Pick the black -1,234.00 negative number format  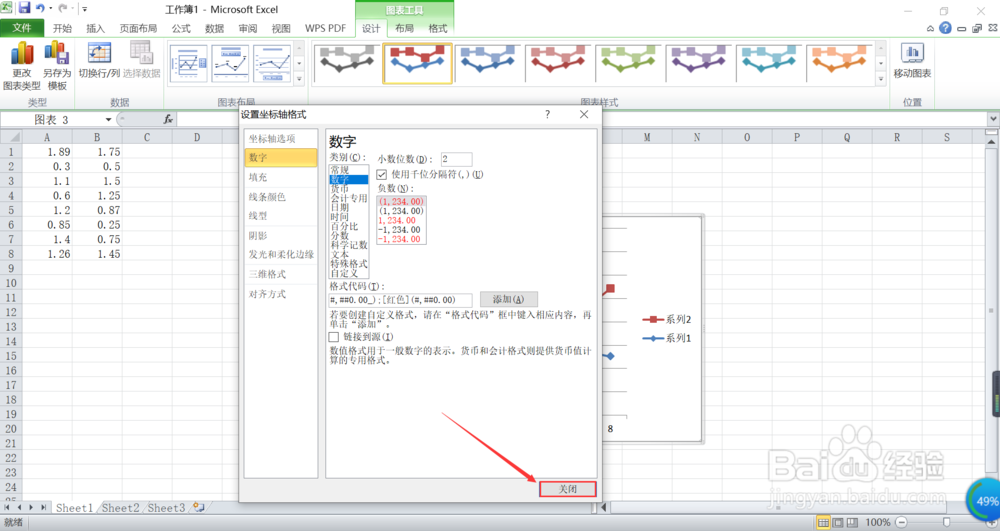pos(401,229)
